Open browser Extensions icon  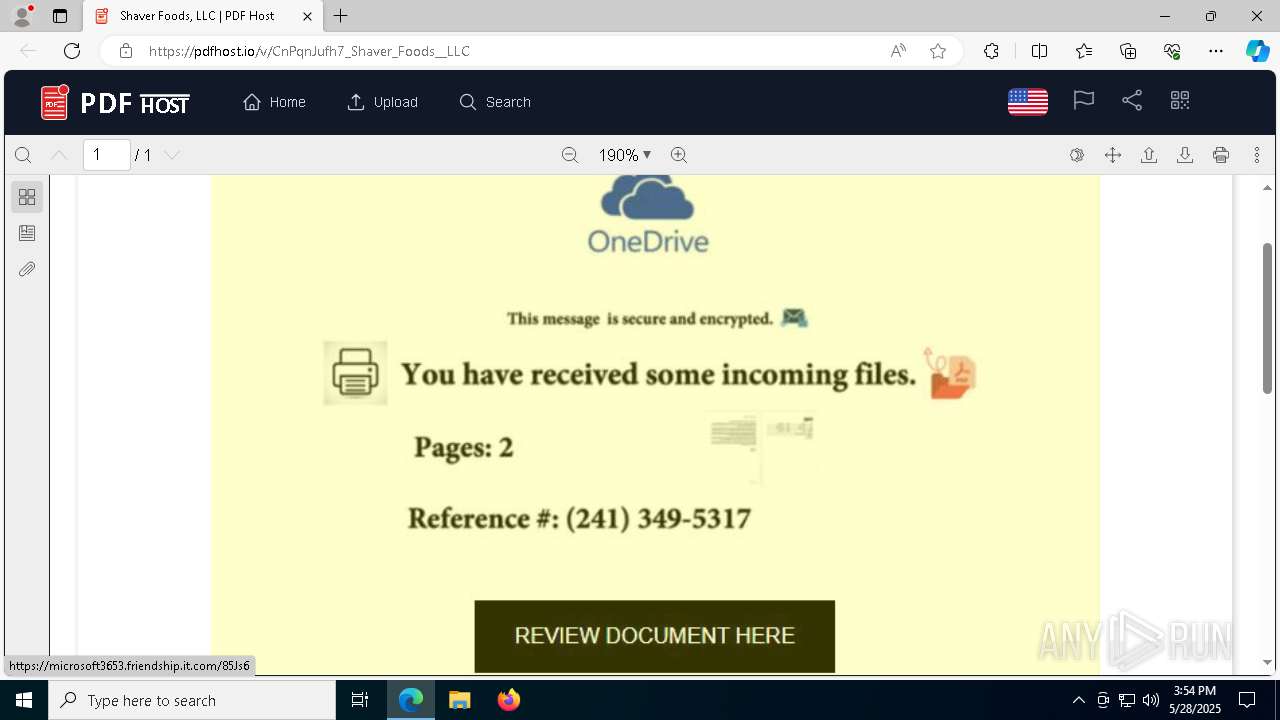(x=991, y=51)
